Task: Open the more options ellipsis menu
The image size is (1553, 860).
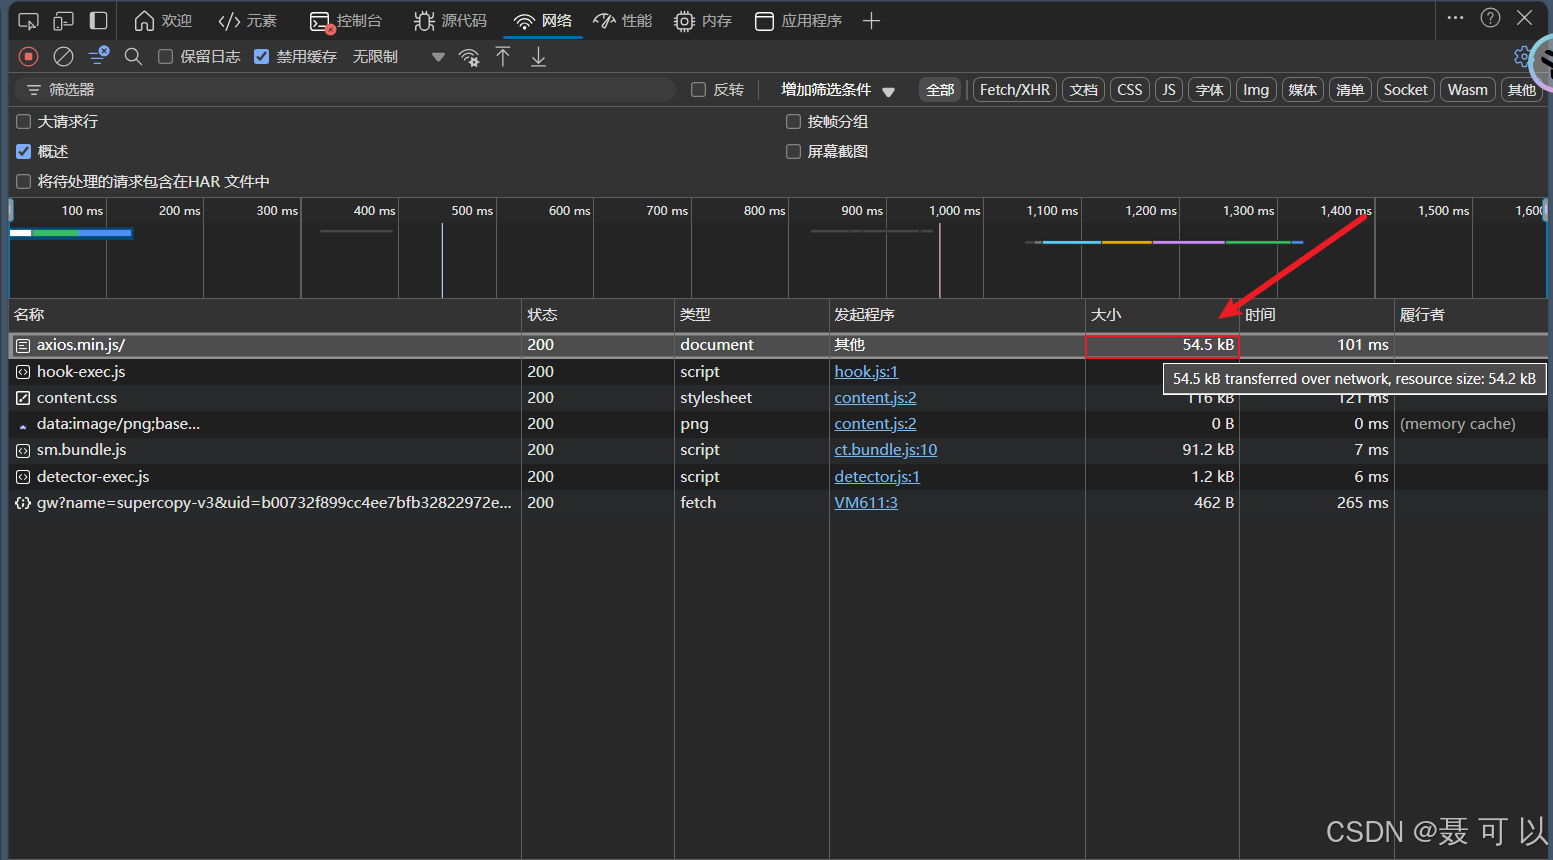Action: click(1455, 18)
